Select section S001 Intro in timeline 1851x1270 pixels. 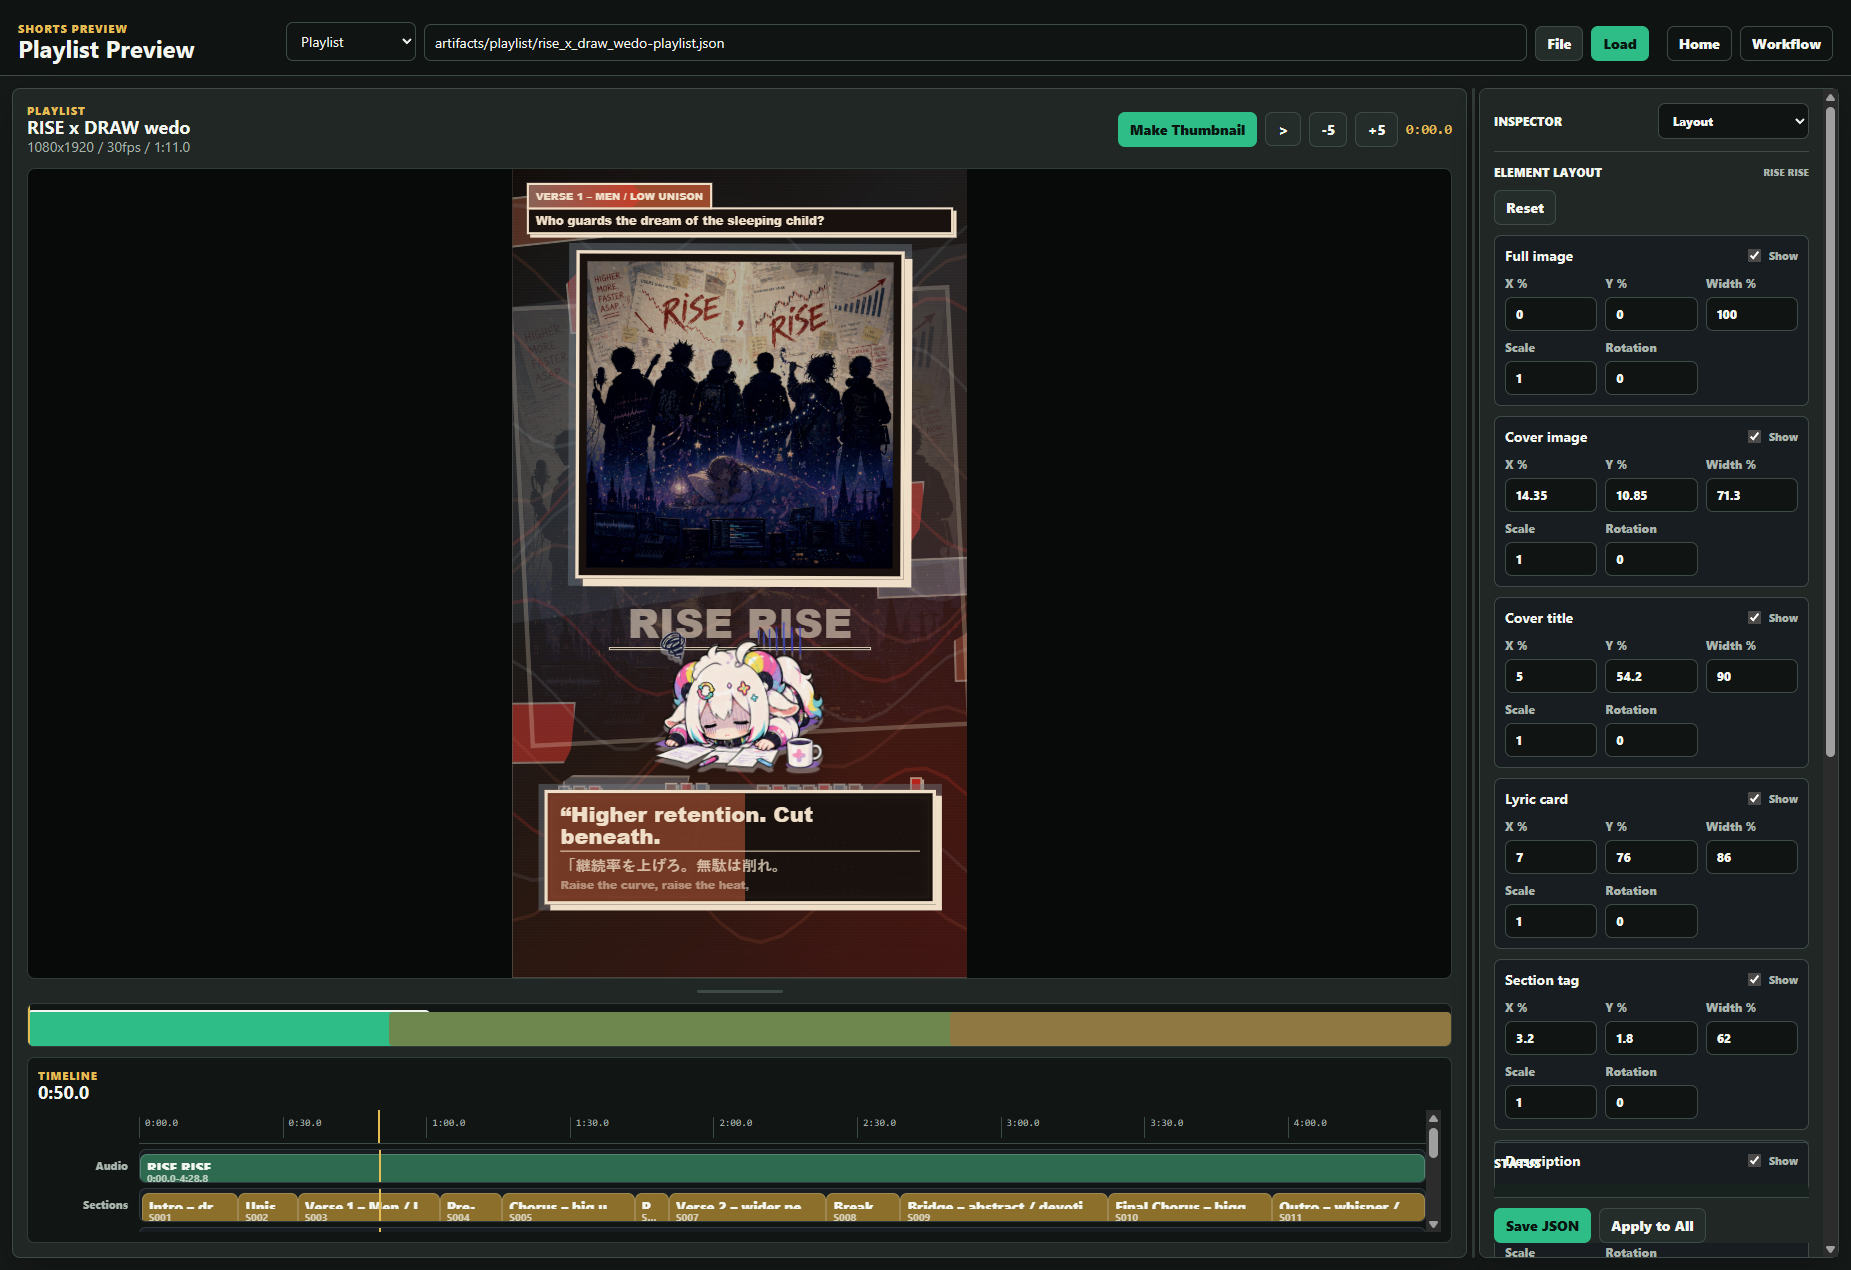pos(189,1207)
